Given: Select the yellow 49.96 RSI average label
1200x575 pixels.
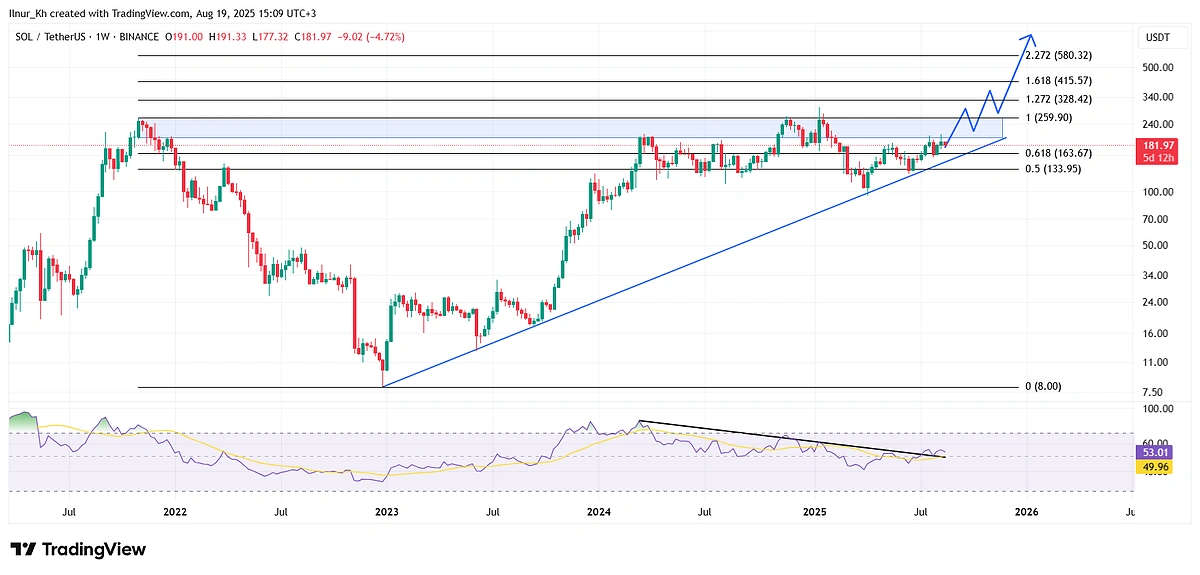Looking at the screenshot, I should (x=1158, y=465).
